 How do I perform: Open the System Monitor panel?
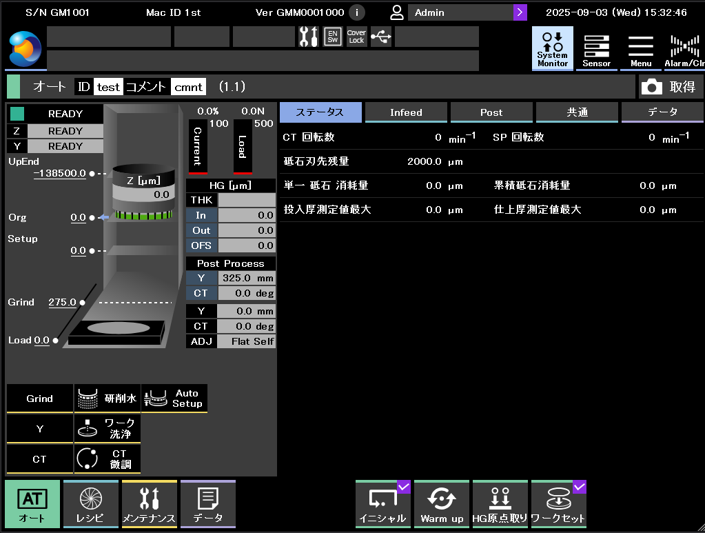point(552,47)
